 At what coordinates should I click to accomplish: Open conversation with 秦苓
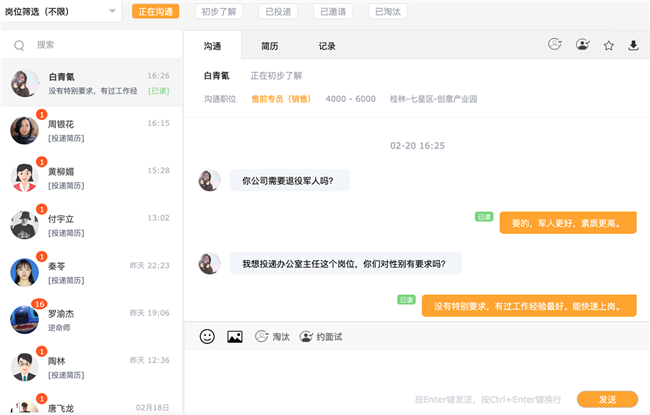tap(92, 272)
